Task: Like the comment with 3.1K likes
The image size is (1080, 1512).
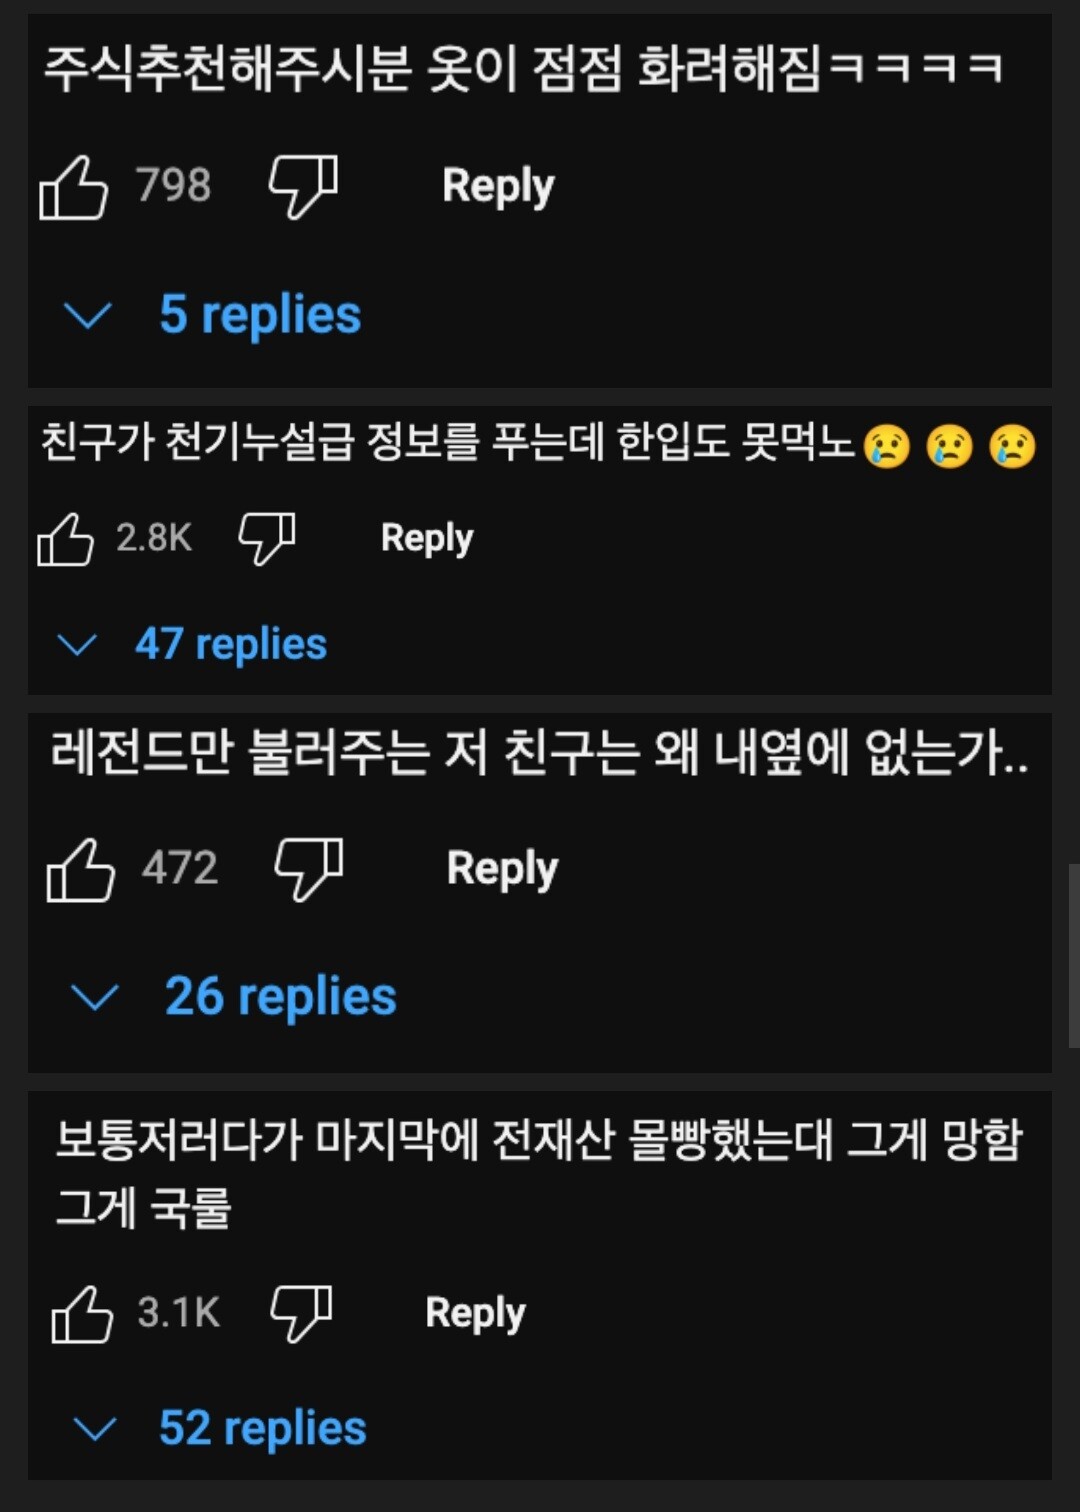Action: [82, 1314]
